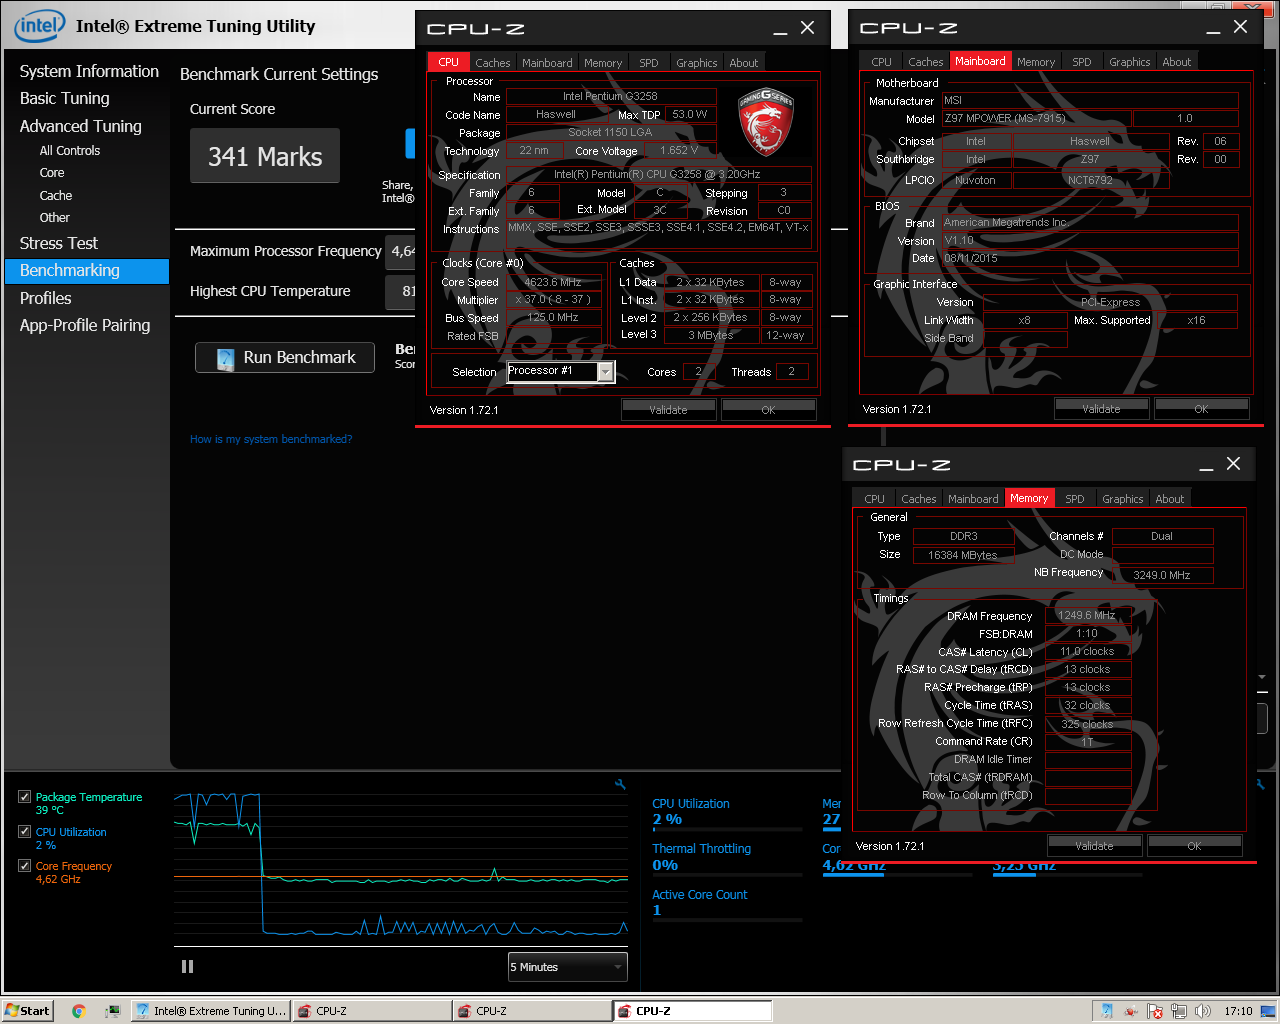Open Profiles in XTU sidebar
1280x1024 pixels.
[46, 298]
